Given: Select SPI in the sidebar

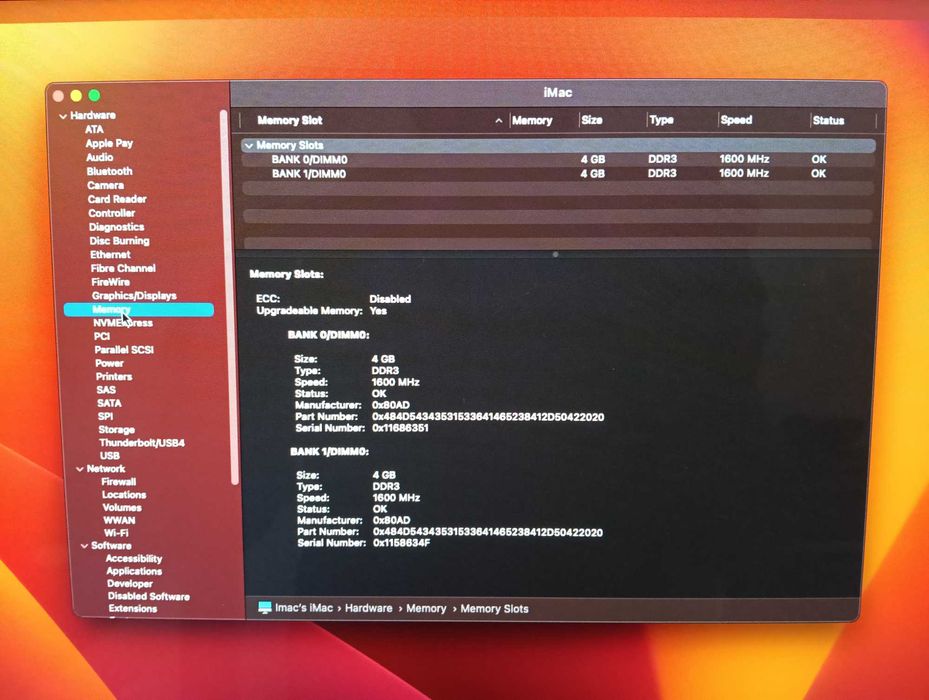Looking at the screenshot, I should click(105, 417).
